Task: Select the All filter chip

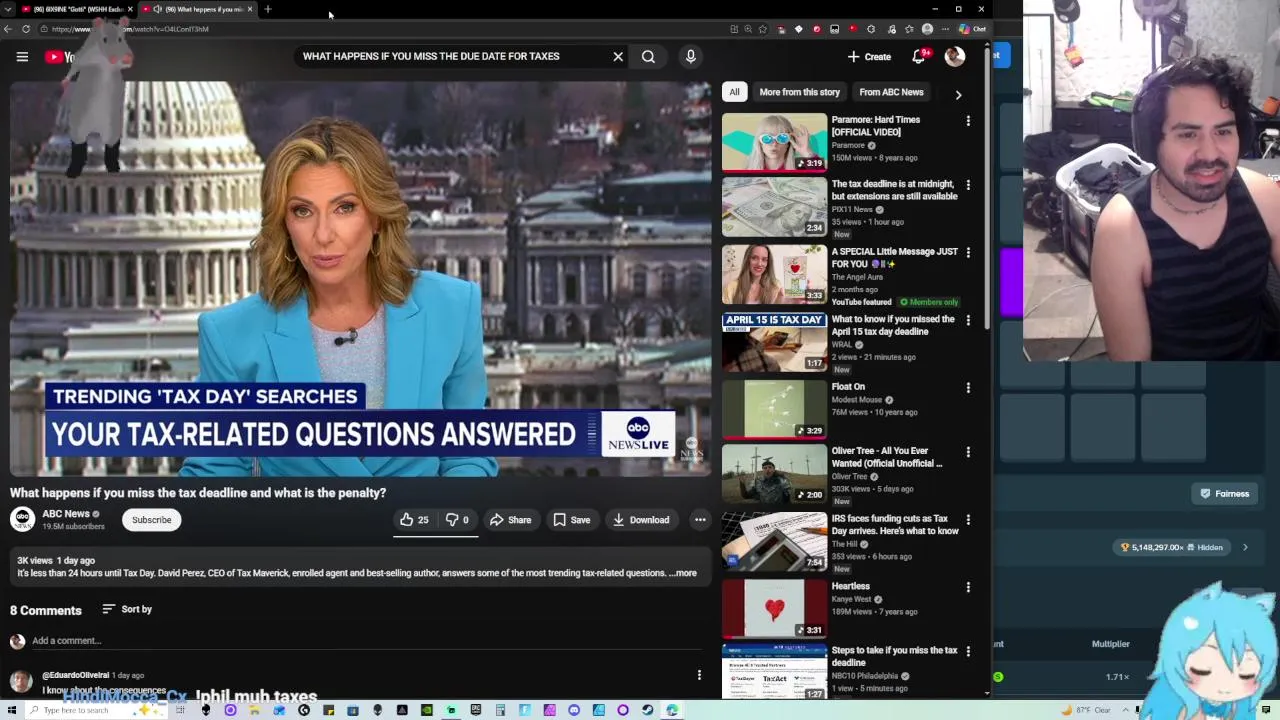Action: pos(734,92)
